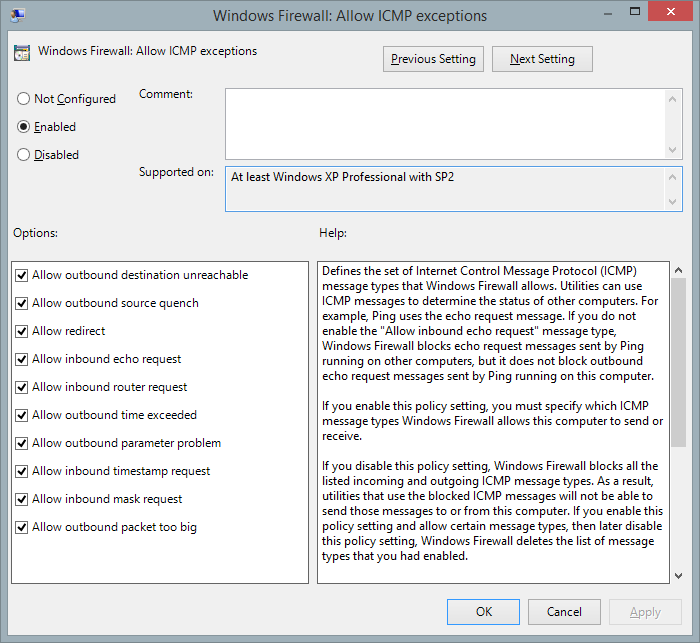The height and width of the screenshot is (643, 700).
Task: Click the 'Options:' label
Action: coord(35,233)
